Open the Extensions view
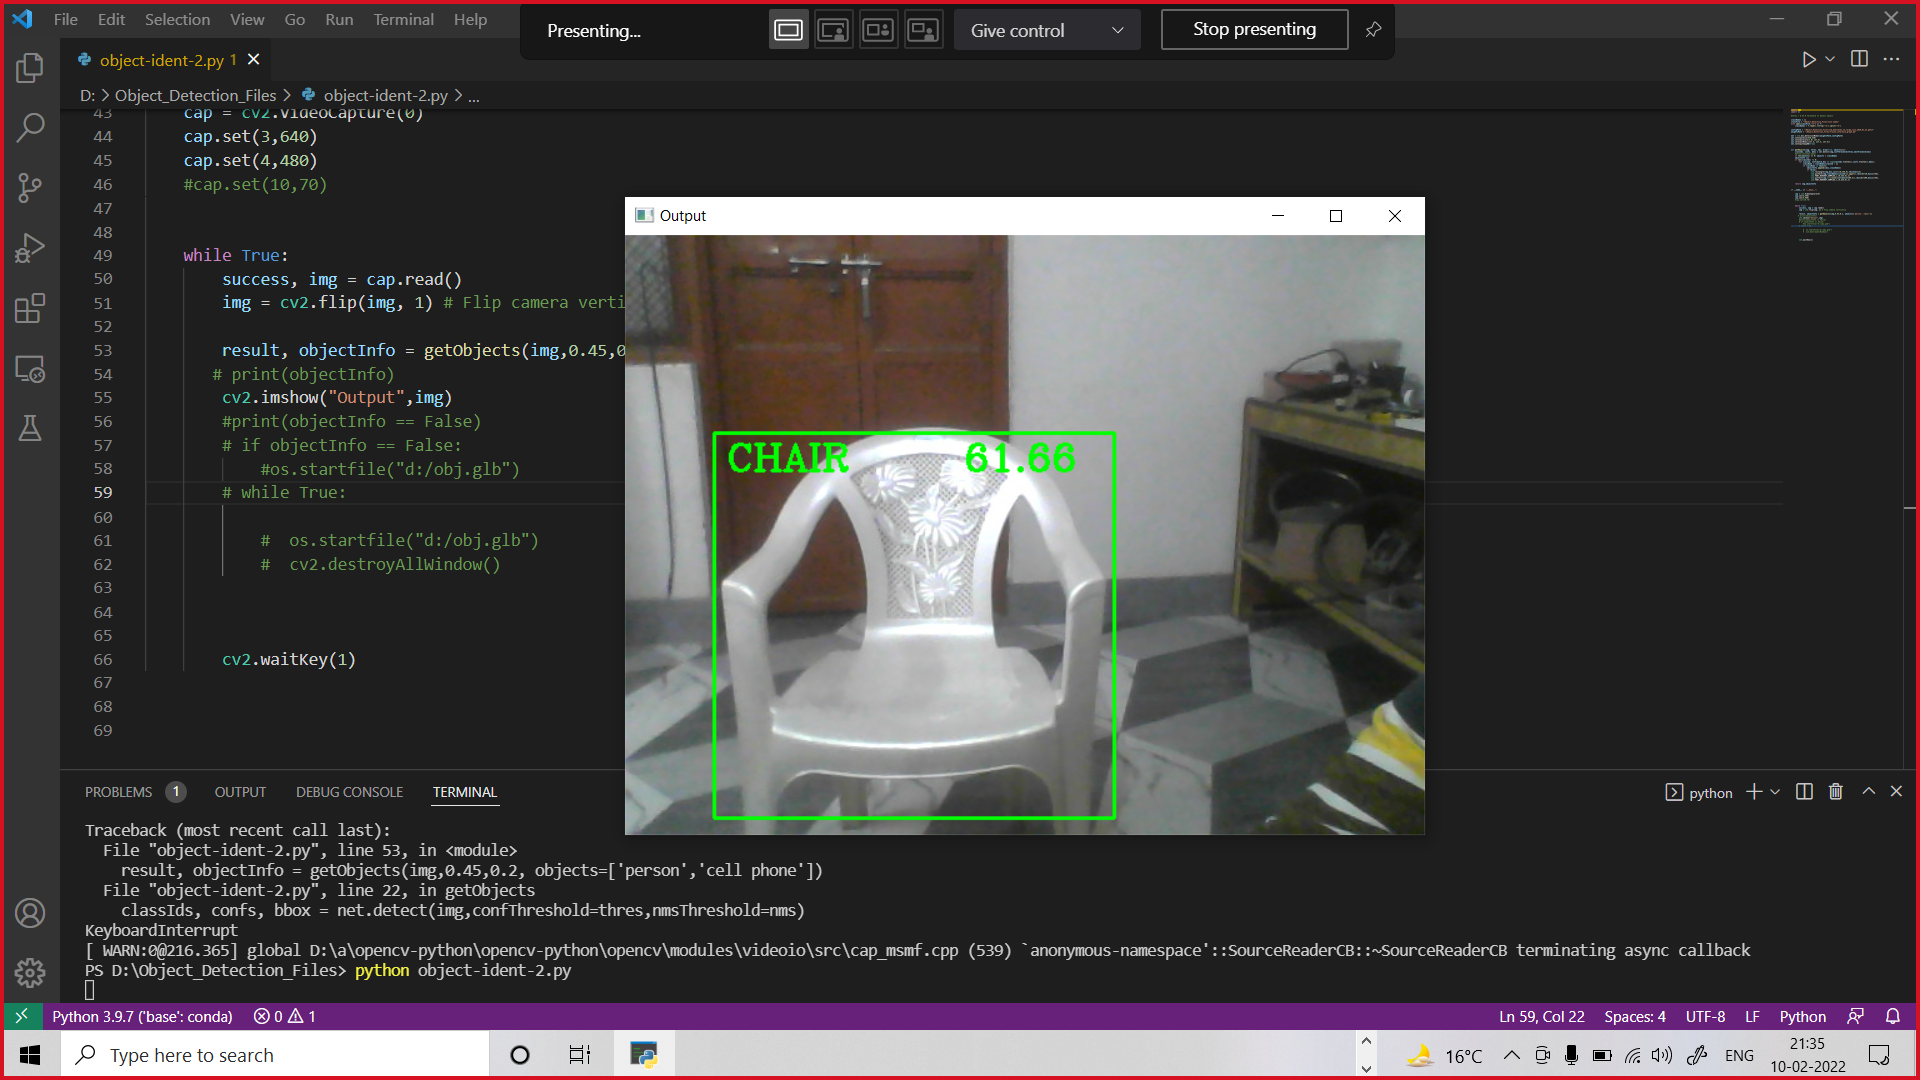Viewport: 1920px width, 1080px height. pos(30,308)
